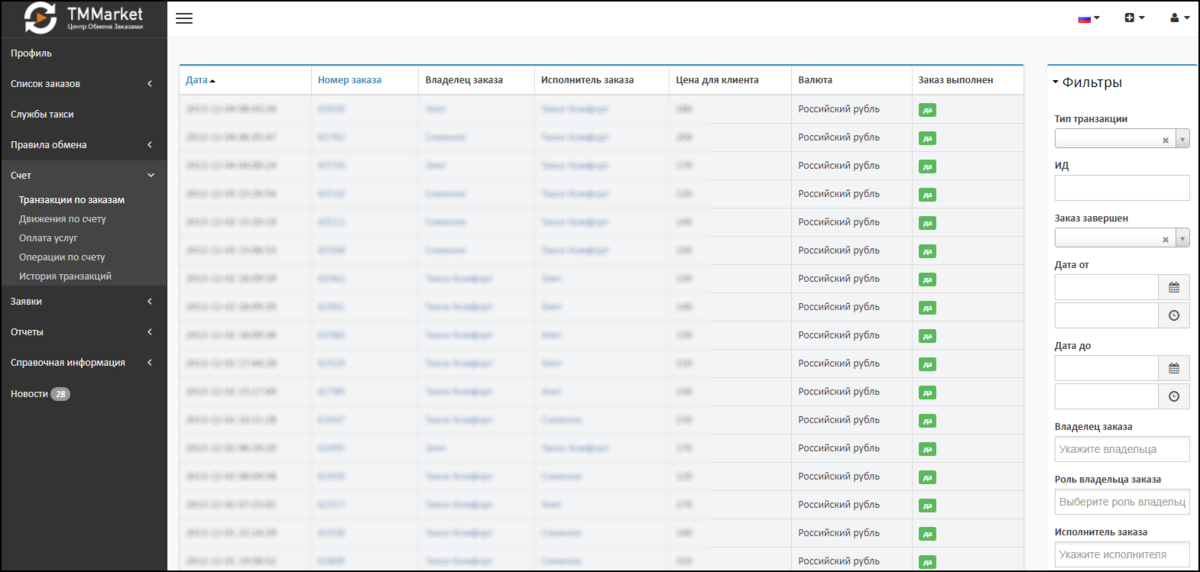Image resolution: width=1200 pixels, height=572 pixels.
Task: Clear the Тип транзакции selection
Action: [1165, 140]
